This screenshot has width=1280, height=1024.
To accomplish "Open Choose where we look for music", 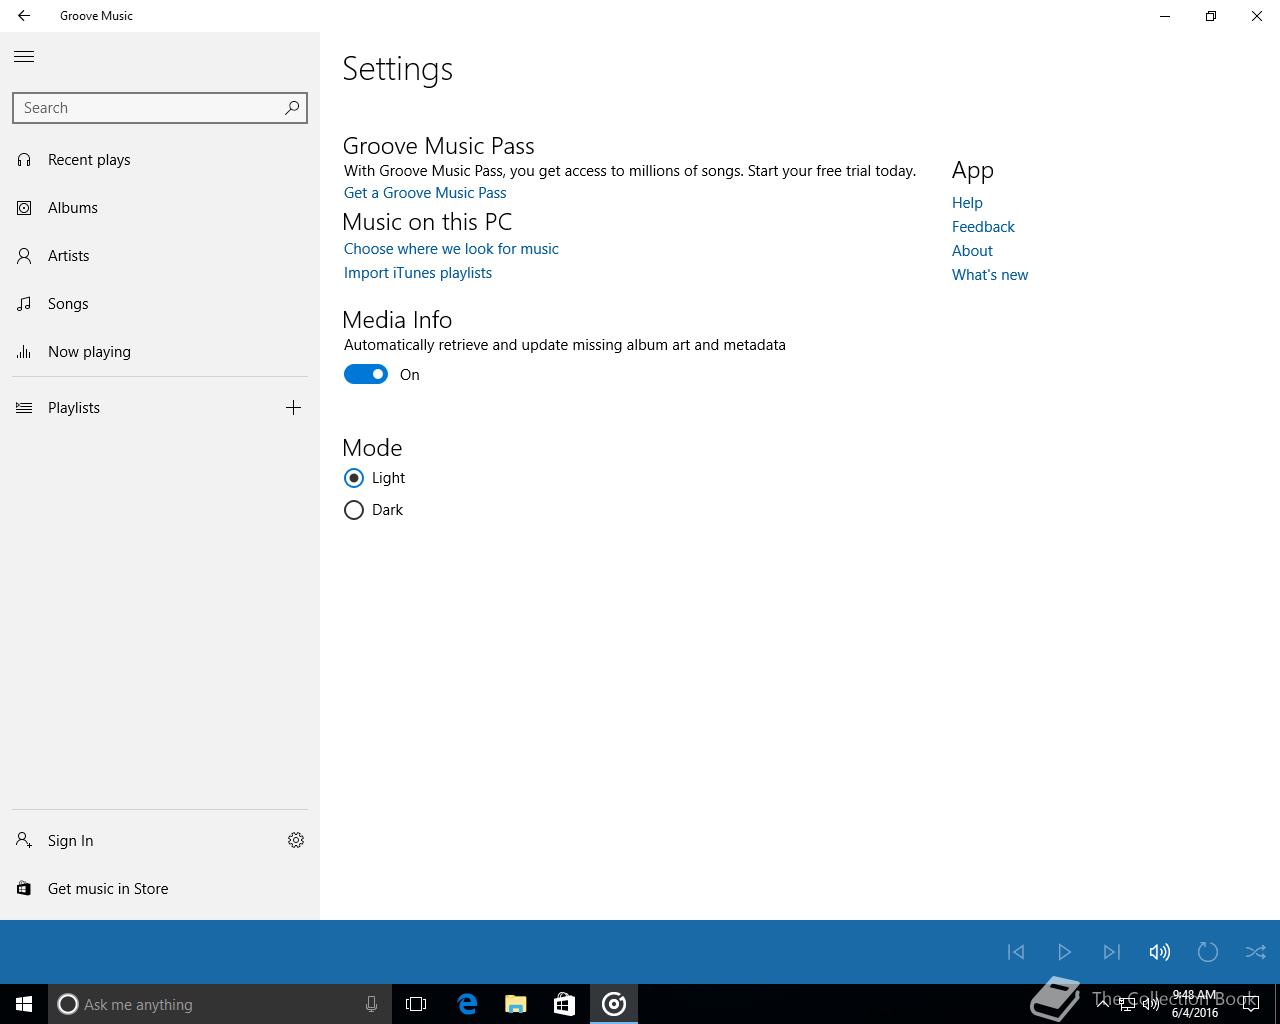I will [x=451, y=249].
